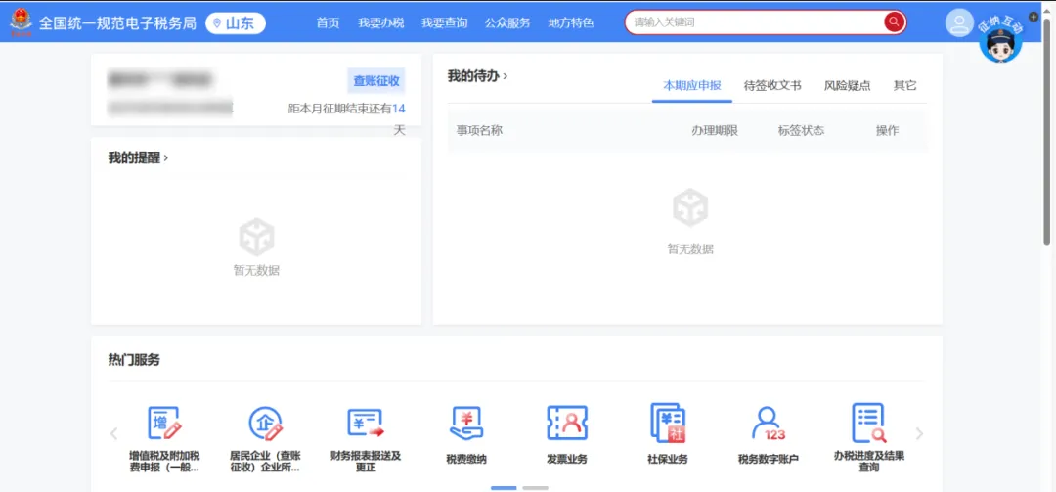Open the tax digital account (税务数字账户) icon
Viewport: 1056px width, 492px height.
click(x=768, y=423)
